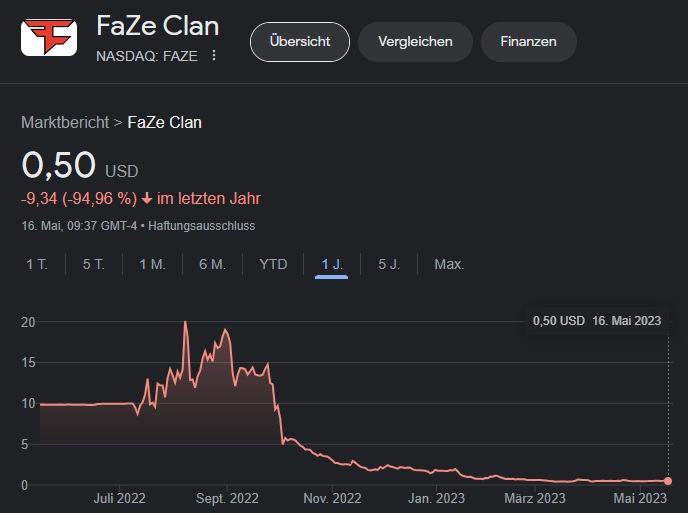Select the 1 T. time range
The width and height of the screenshot is (688, 513).
[37, 264]
